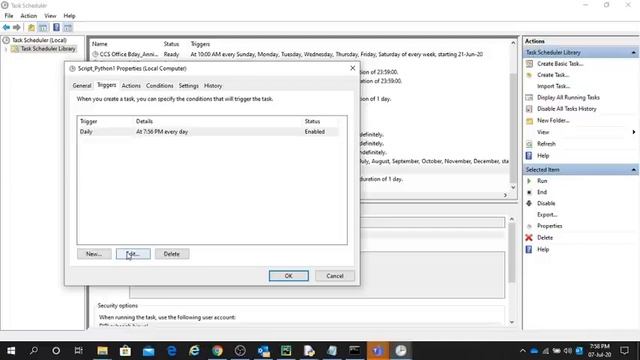Open the notification center icon
The width and height of the screenshot is (640, 360).
pos(624,351)
